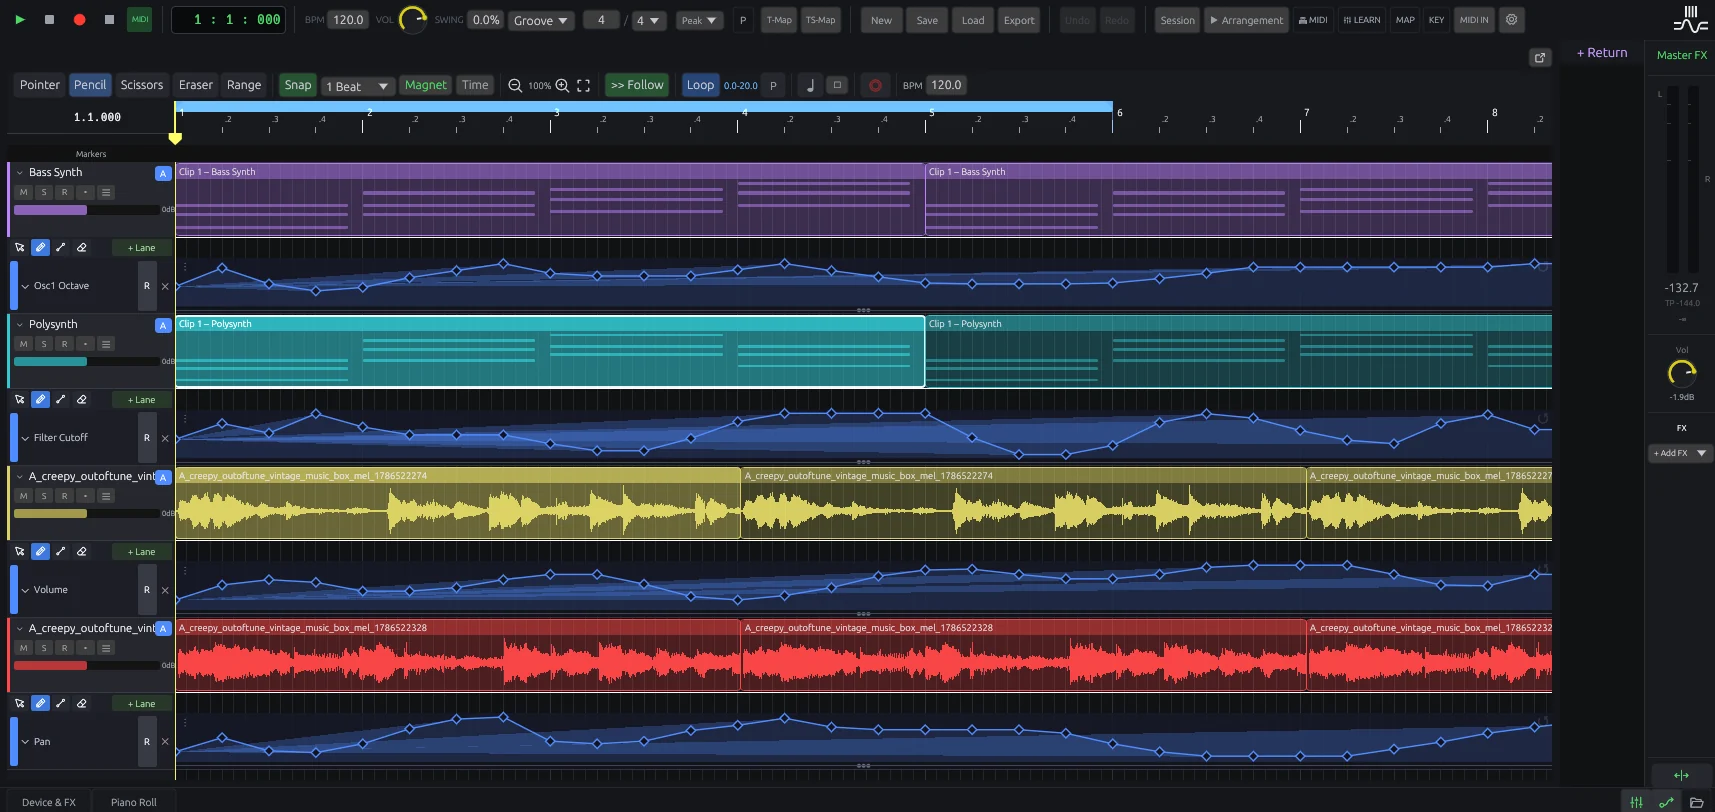Viewport: 1715px width, 812px height.
Task: Open the Device & FX tab
Action: tap(49, 802)
